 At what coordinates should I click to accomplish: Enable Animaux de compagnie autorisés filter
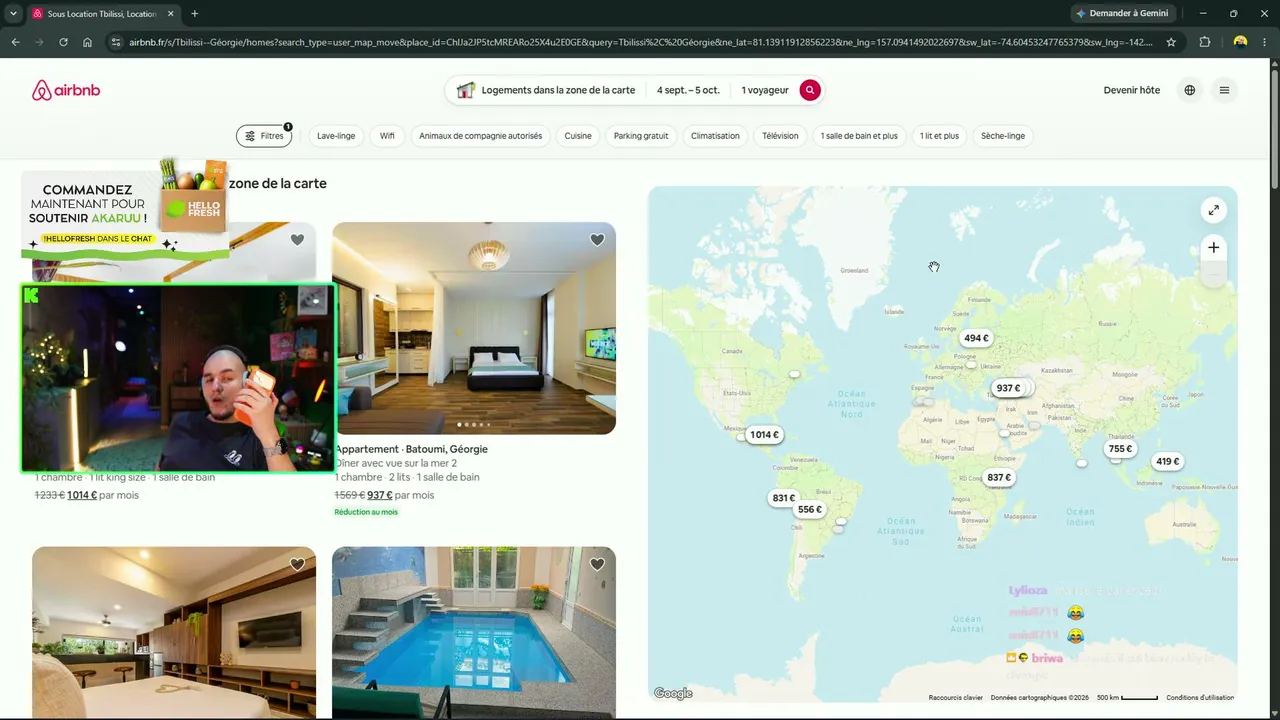coord(480,136)
